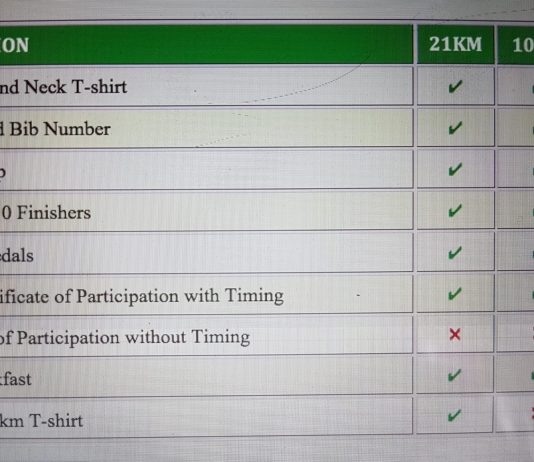Select checkmark beside Participation with Timing
Image resolution: width=534 pixels, height=462 pixels.
[x=455, y=294]
